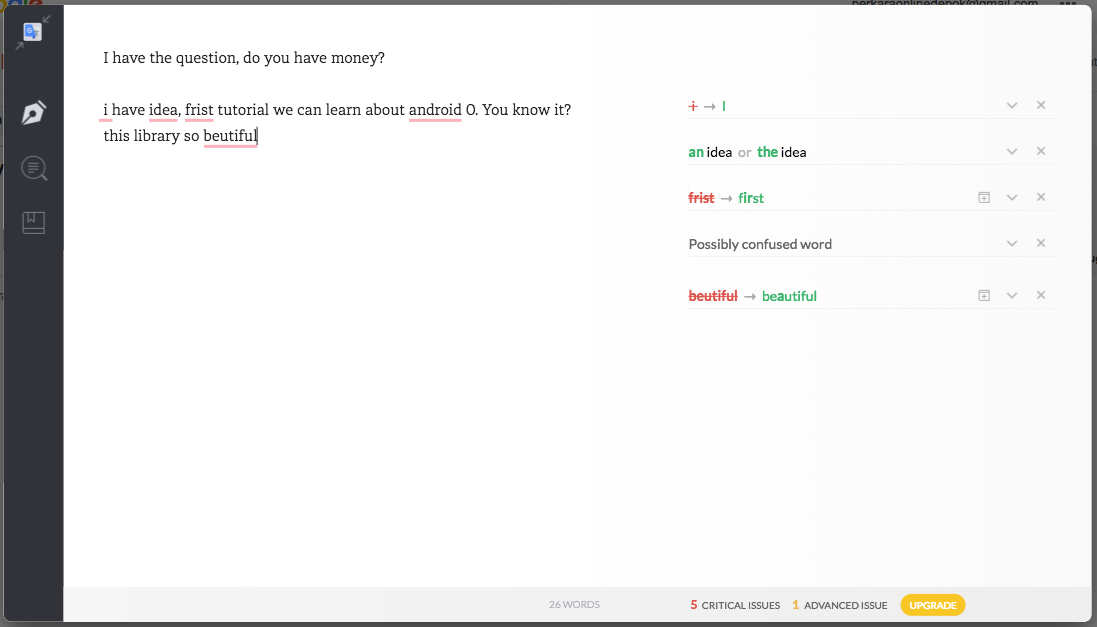Select the pen writing tool icon
Image resolution: width=1097 pixels, height=627 pixels.
click(34, 113)
